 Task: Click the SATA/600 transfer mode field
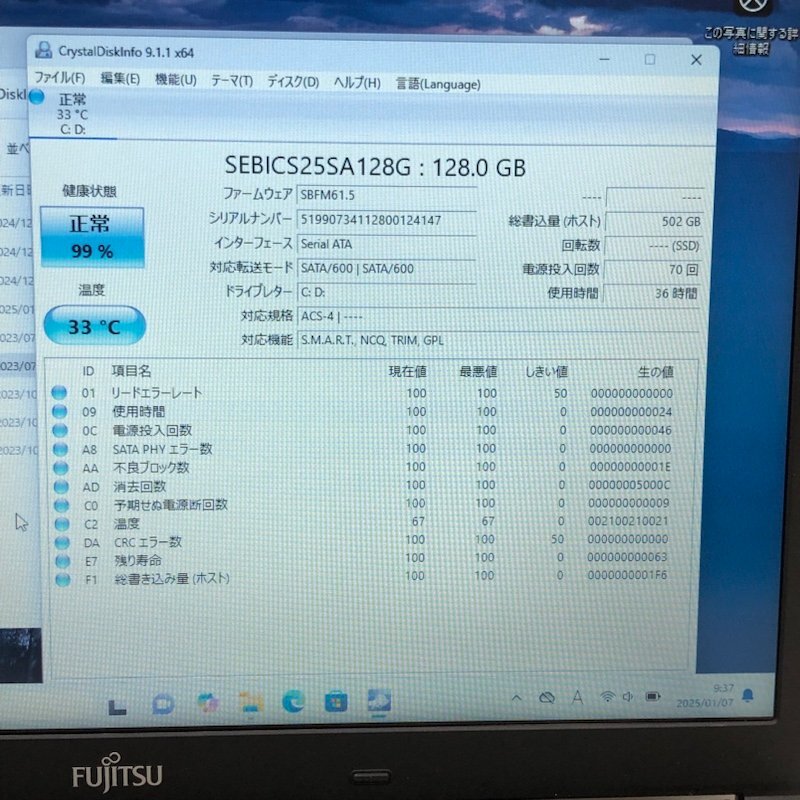[386, 268]
